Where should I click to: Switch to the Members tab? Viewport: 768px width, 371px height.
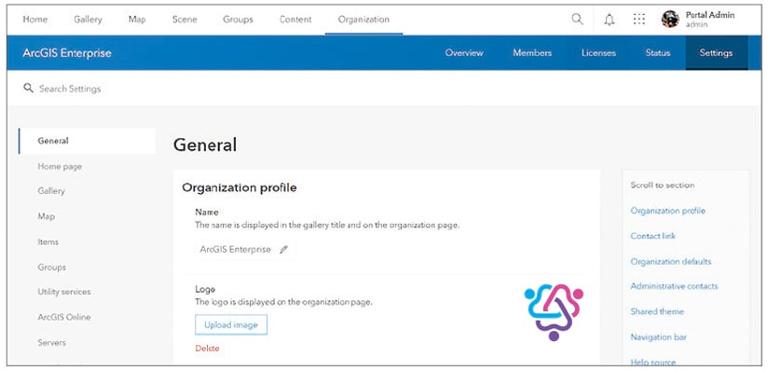click(x=532, y=53)
